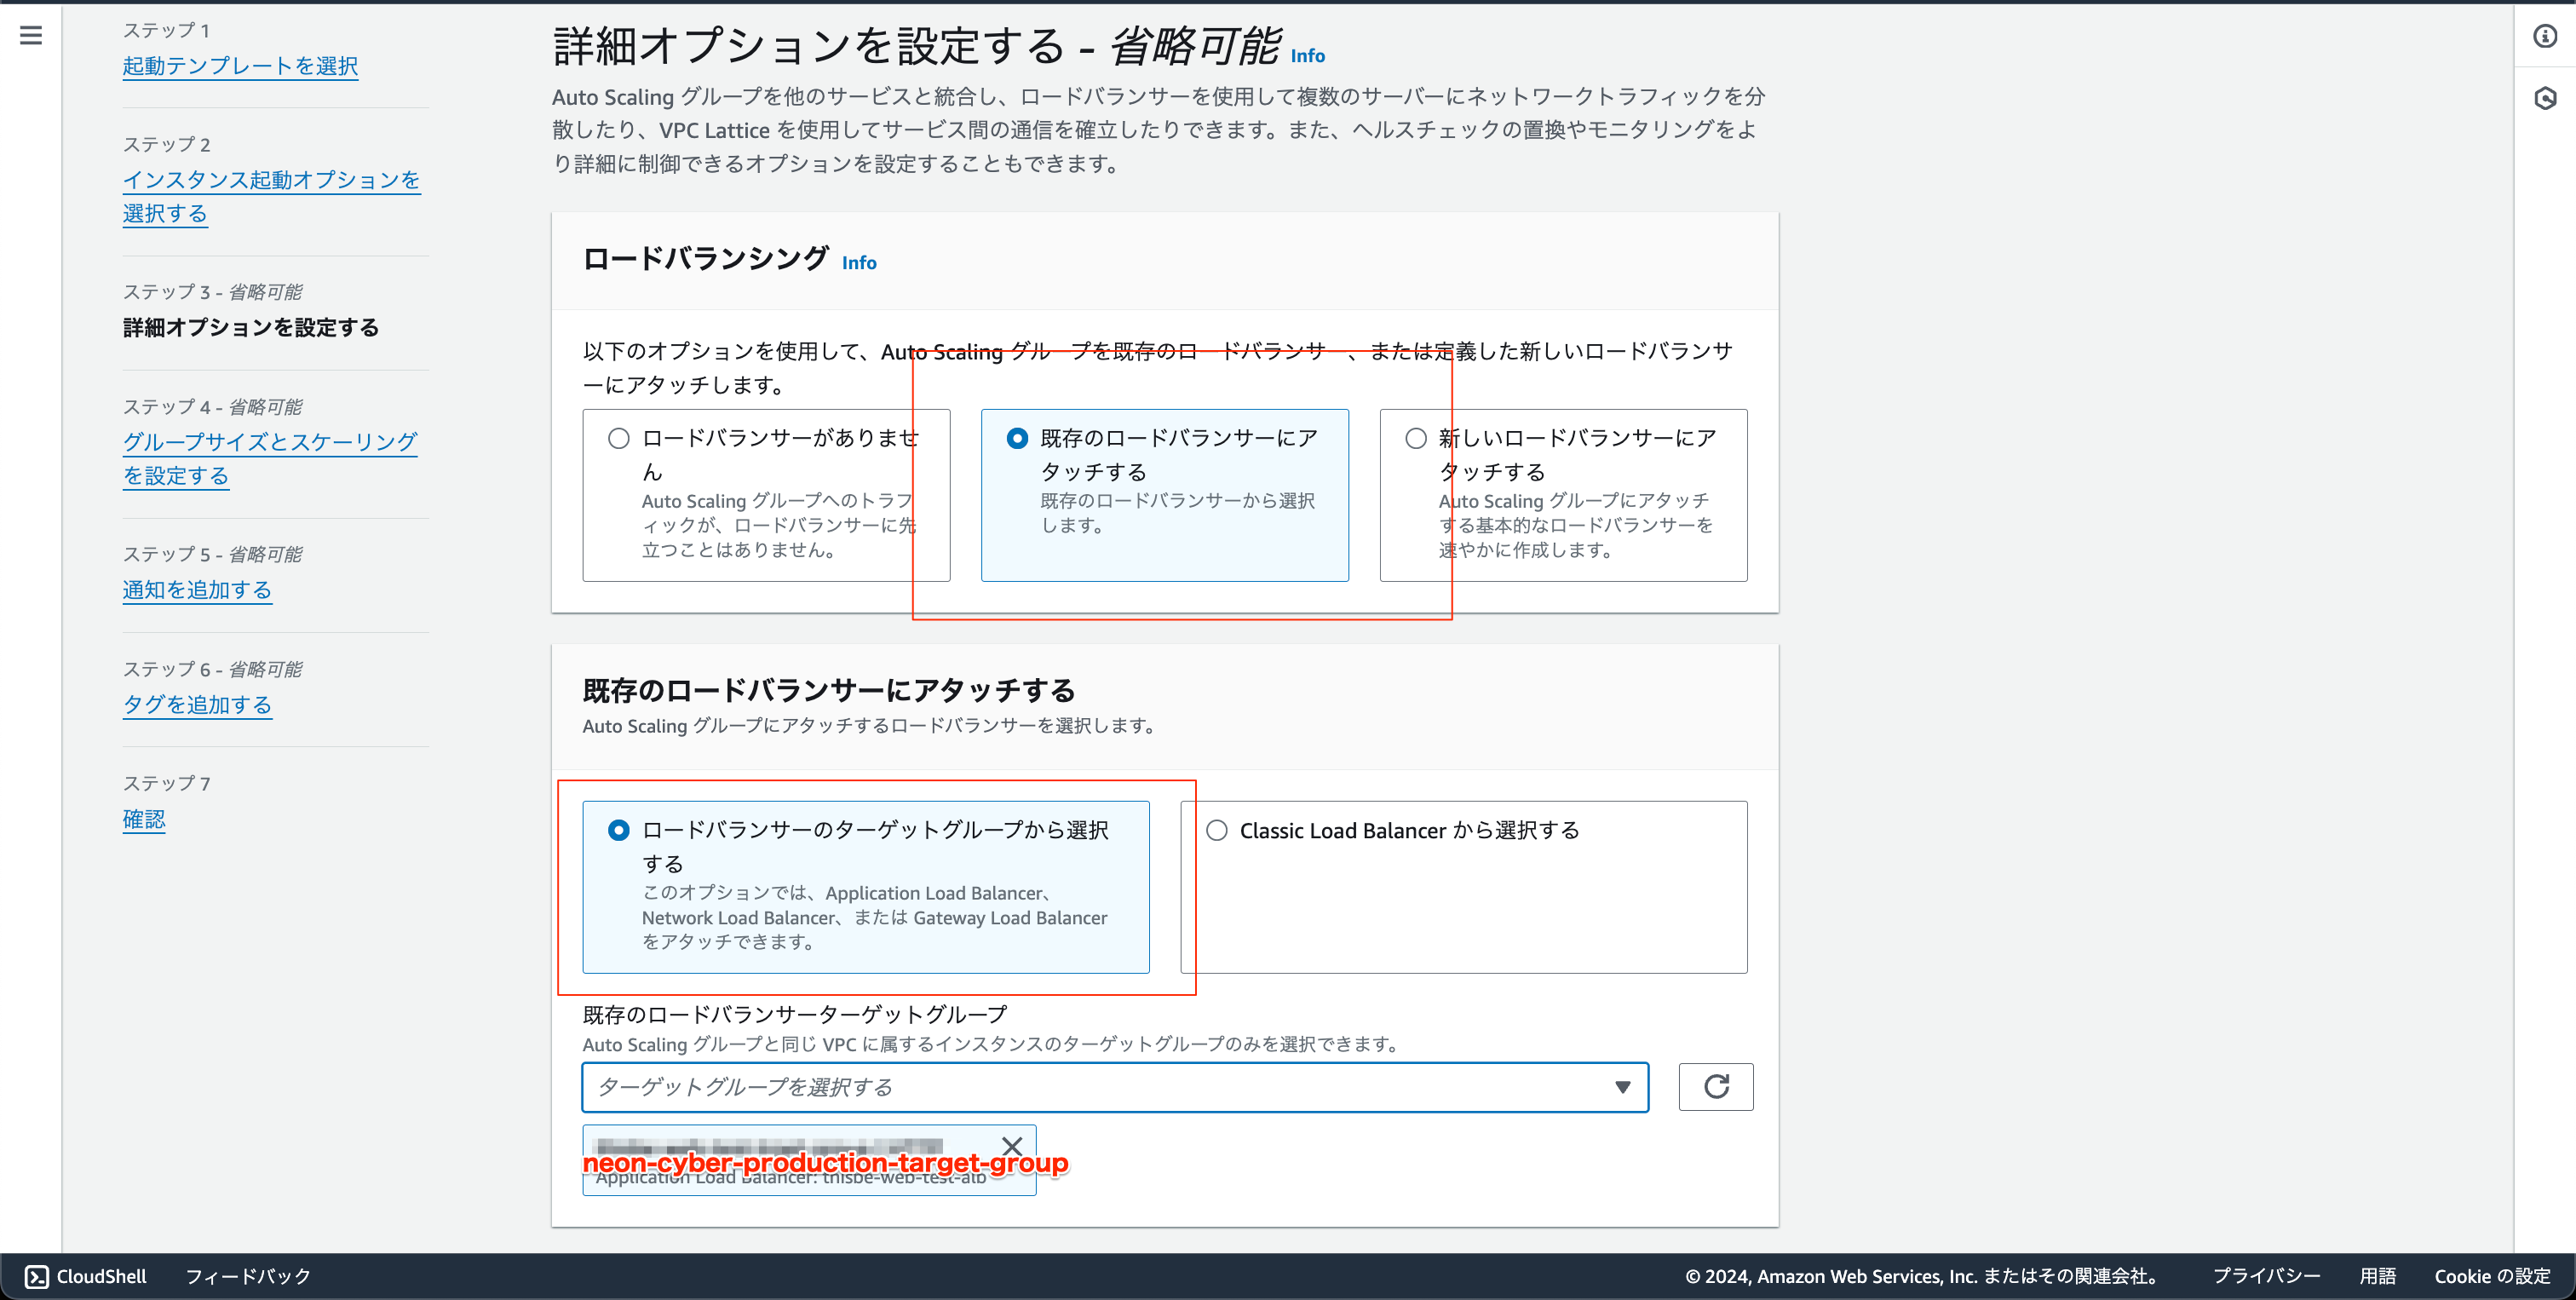Open 通知を追加する in step 5
The height and width of the screenshot is (1300, 2576).
(197, 590)
